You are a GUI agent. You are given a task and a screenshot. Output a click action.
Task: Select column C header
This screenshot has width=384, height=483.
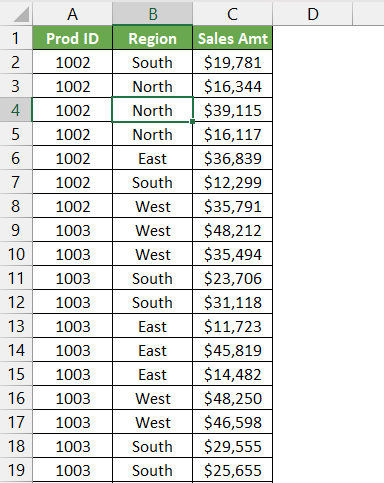[x=233, y=14]
